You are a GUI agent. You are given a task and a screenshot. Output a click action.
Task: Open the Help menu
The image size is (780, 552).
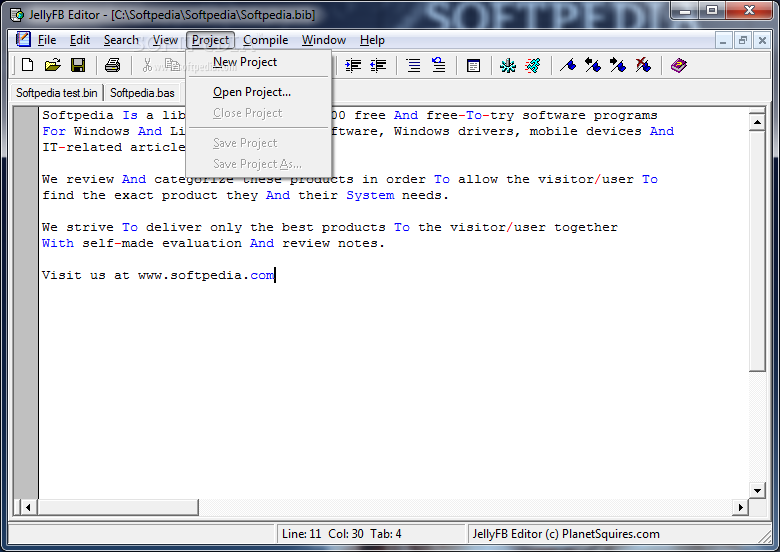(x=372, y=40)
